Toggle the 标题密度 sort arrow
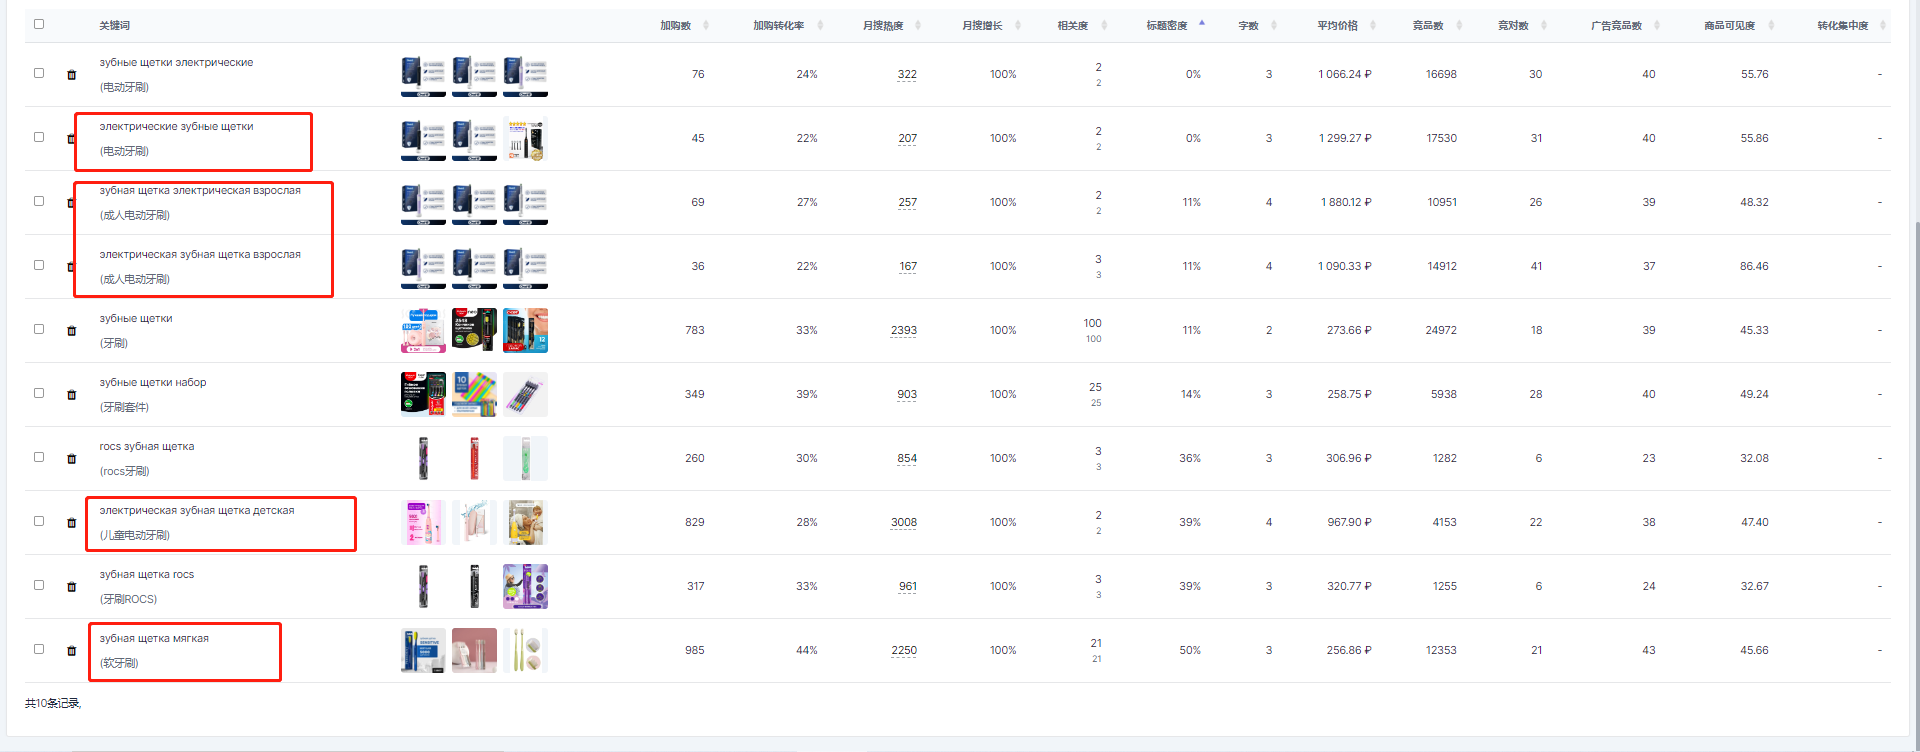 tap(1202, 22)
